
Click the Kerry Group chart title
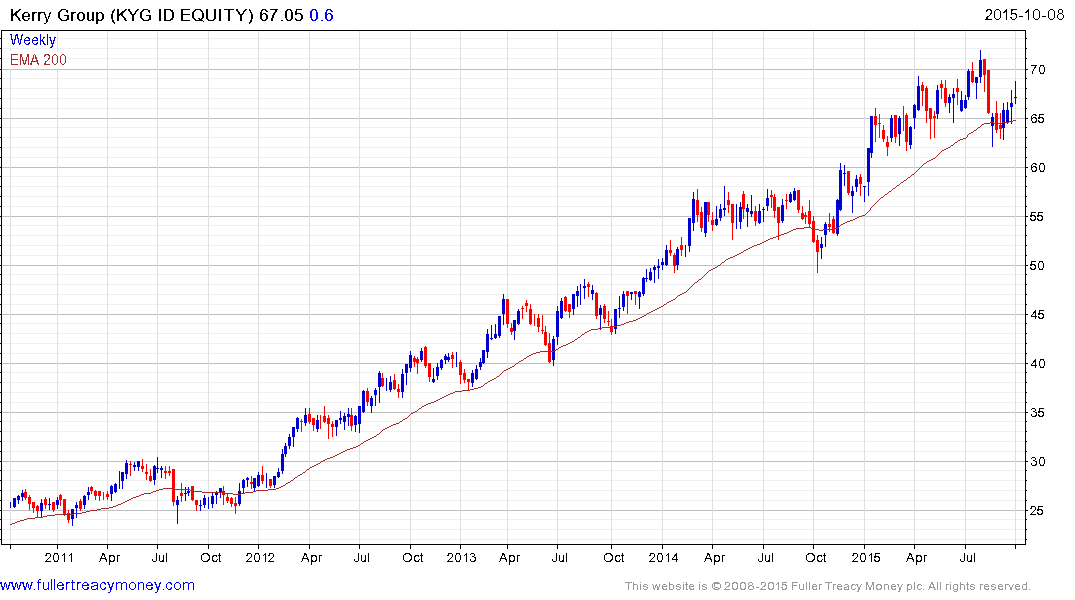click(x=132, y=15)
